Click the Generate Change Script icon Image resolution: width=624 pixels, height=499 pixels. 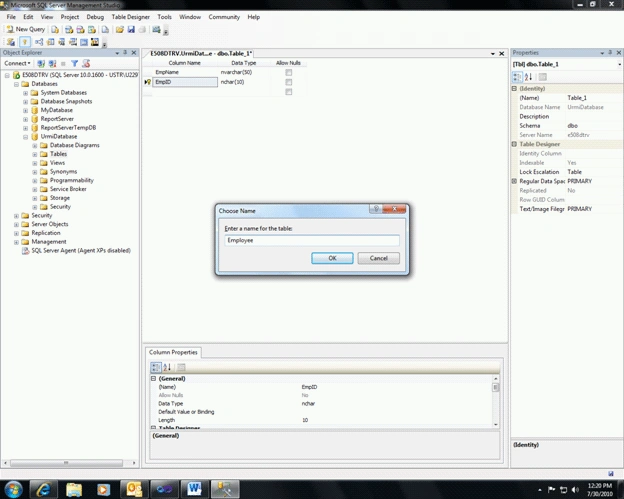11,42
